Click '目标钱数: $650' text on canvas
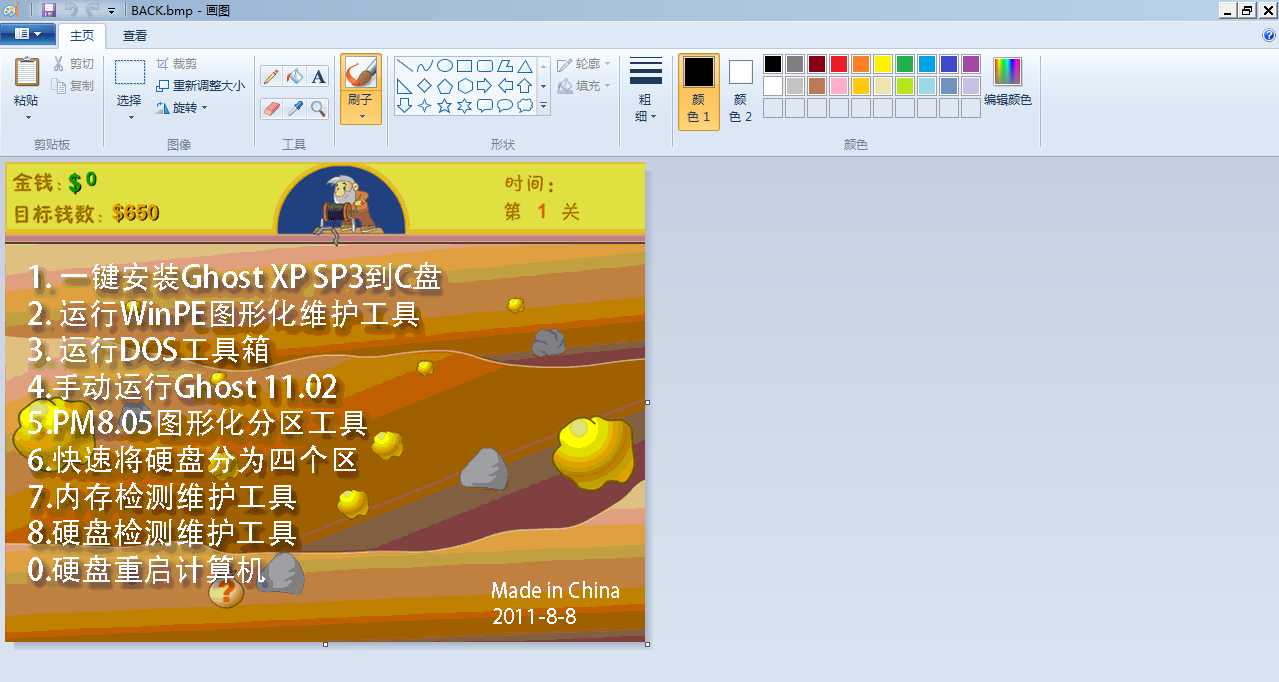The width and height of the screenshot is (1279, 682). pyautogui.click(x=86, y=213)
